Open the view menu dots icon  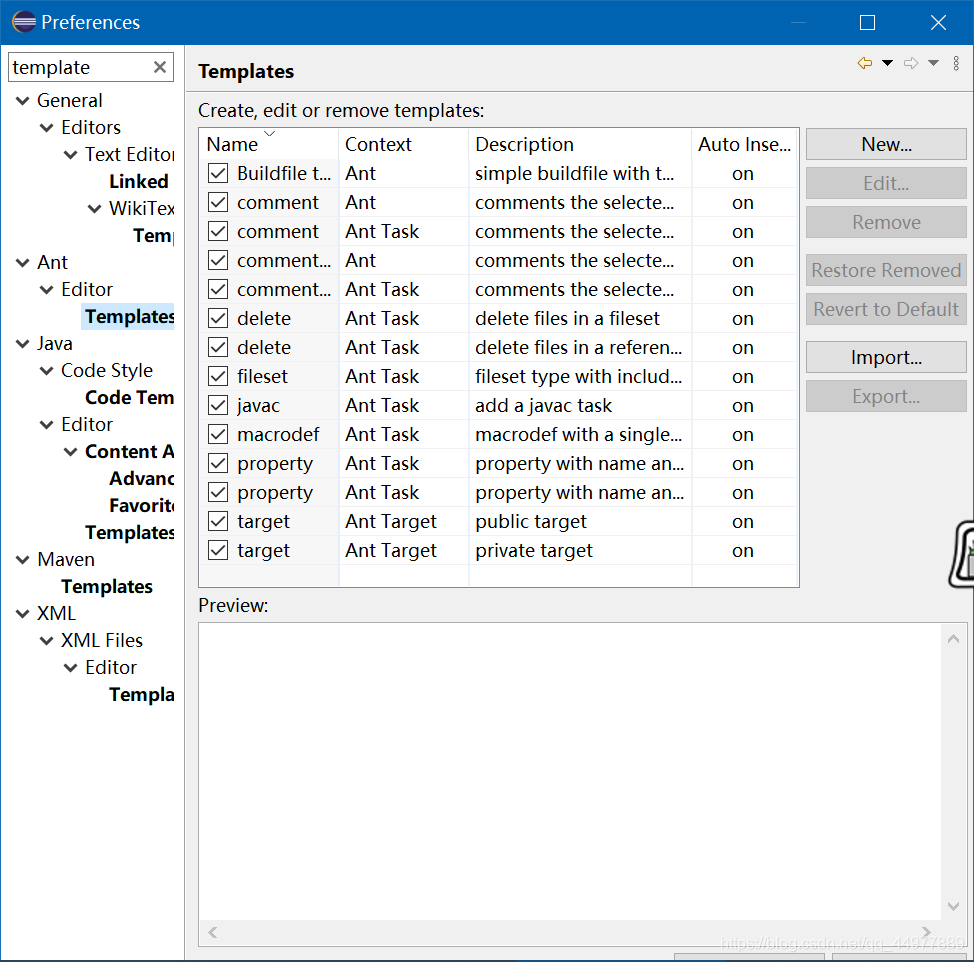tap(956, 63)
